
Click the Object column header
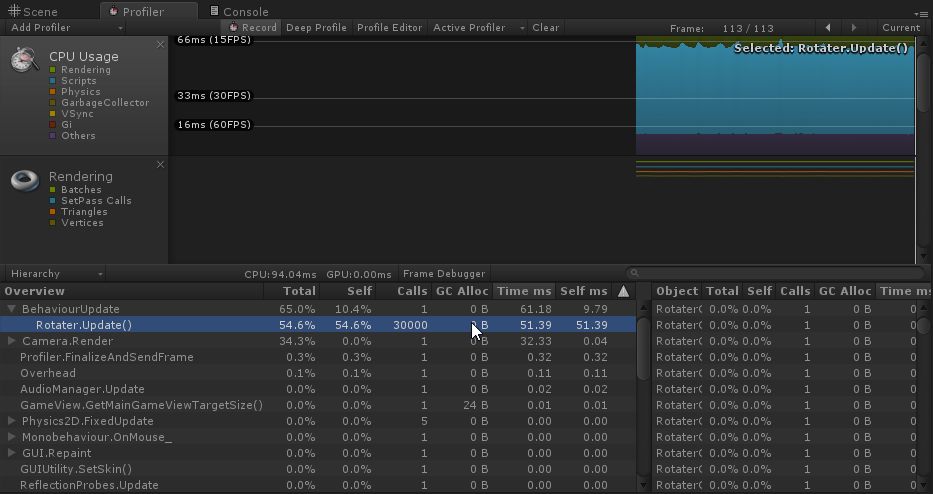click(677, 291)
